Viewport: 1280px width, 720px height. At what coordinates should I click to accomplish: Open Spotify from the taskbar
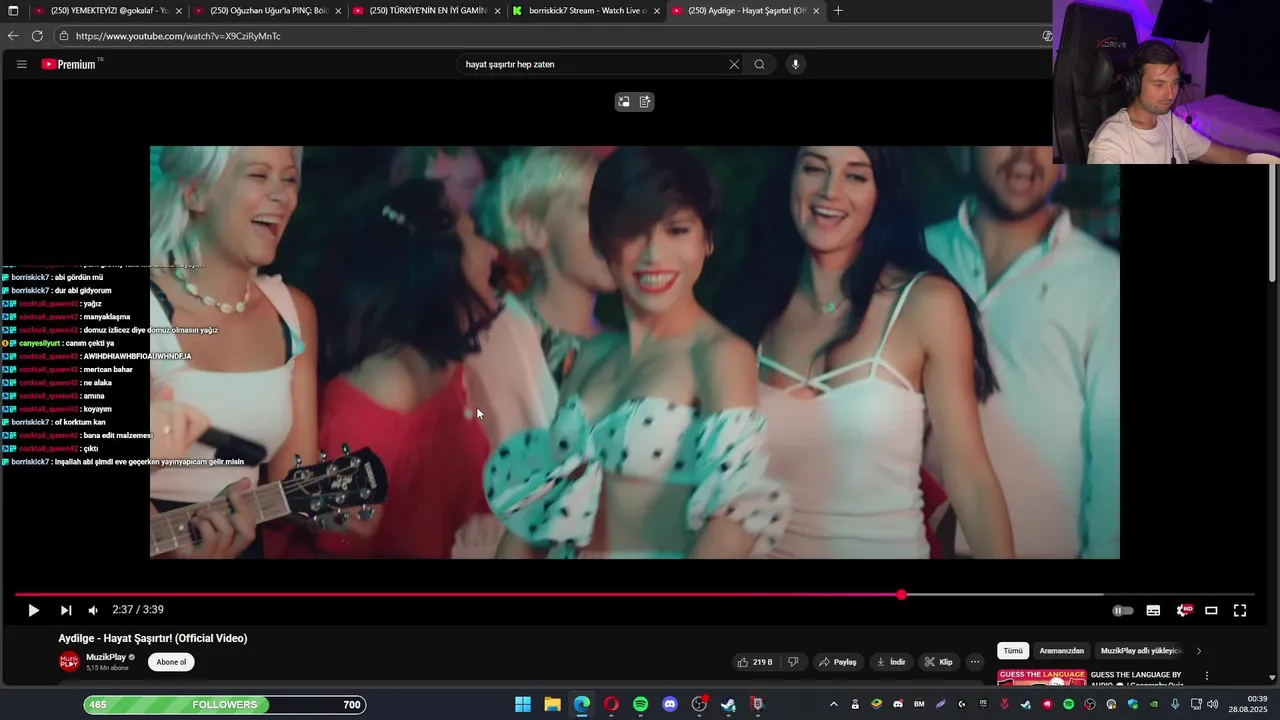tap(640, 705)
